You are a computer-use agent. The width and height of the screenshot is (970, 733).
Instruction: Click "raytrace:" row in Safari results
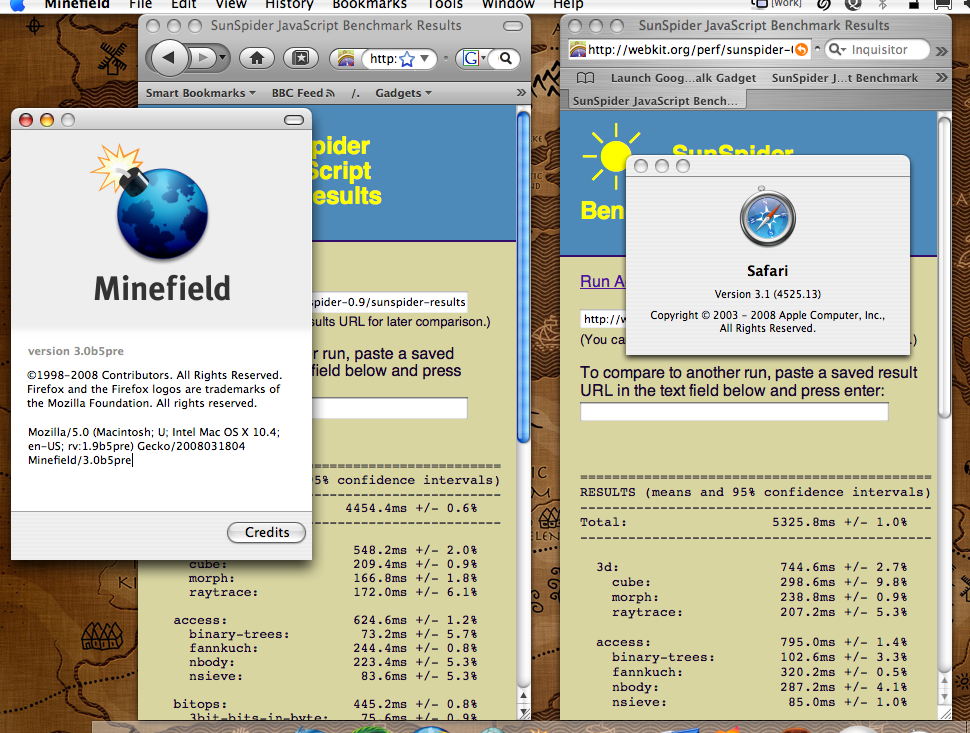[759, 612]
